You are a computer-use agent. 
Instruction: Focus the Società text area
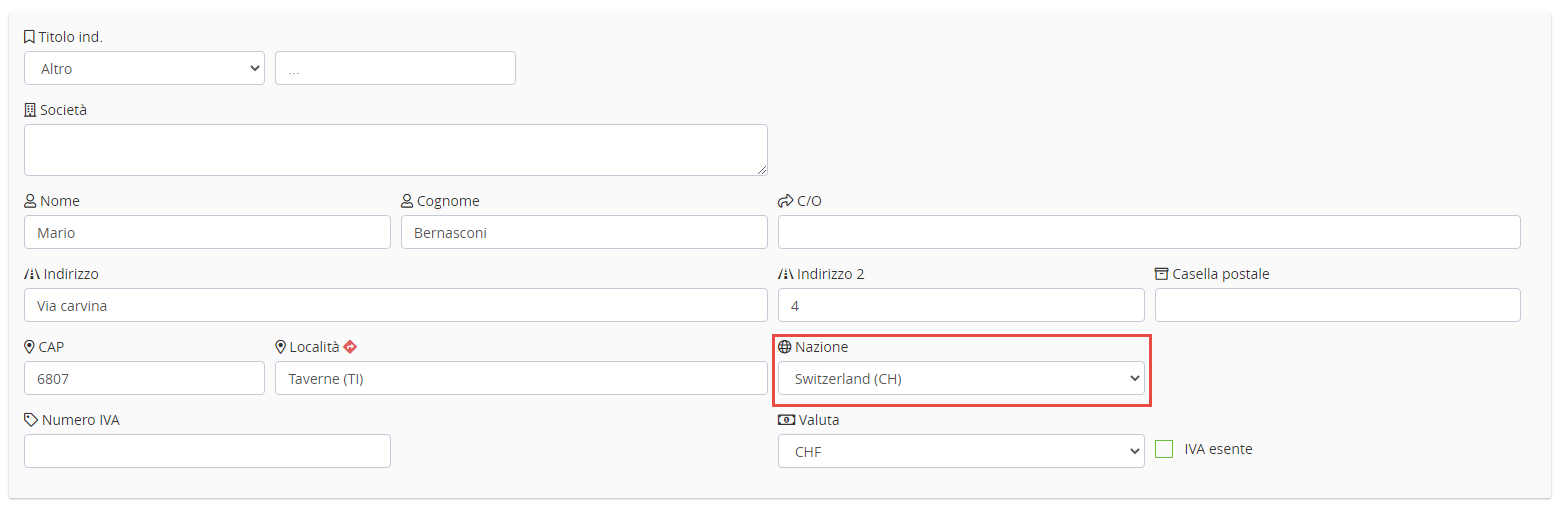pyautogui.click(x=395, y=150)
